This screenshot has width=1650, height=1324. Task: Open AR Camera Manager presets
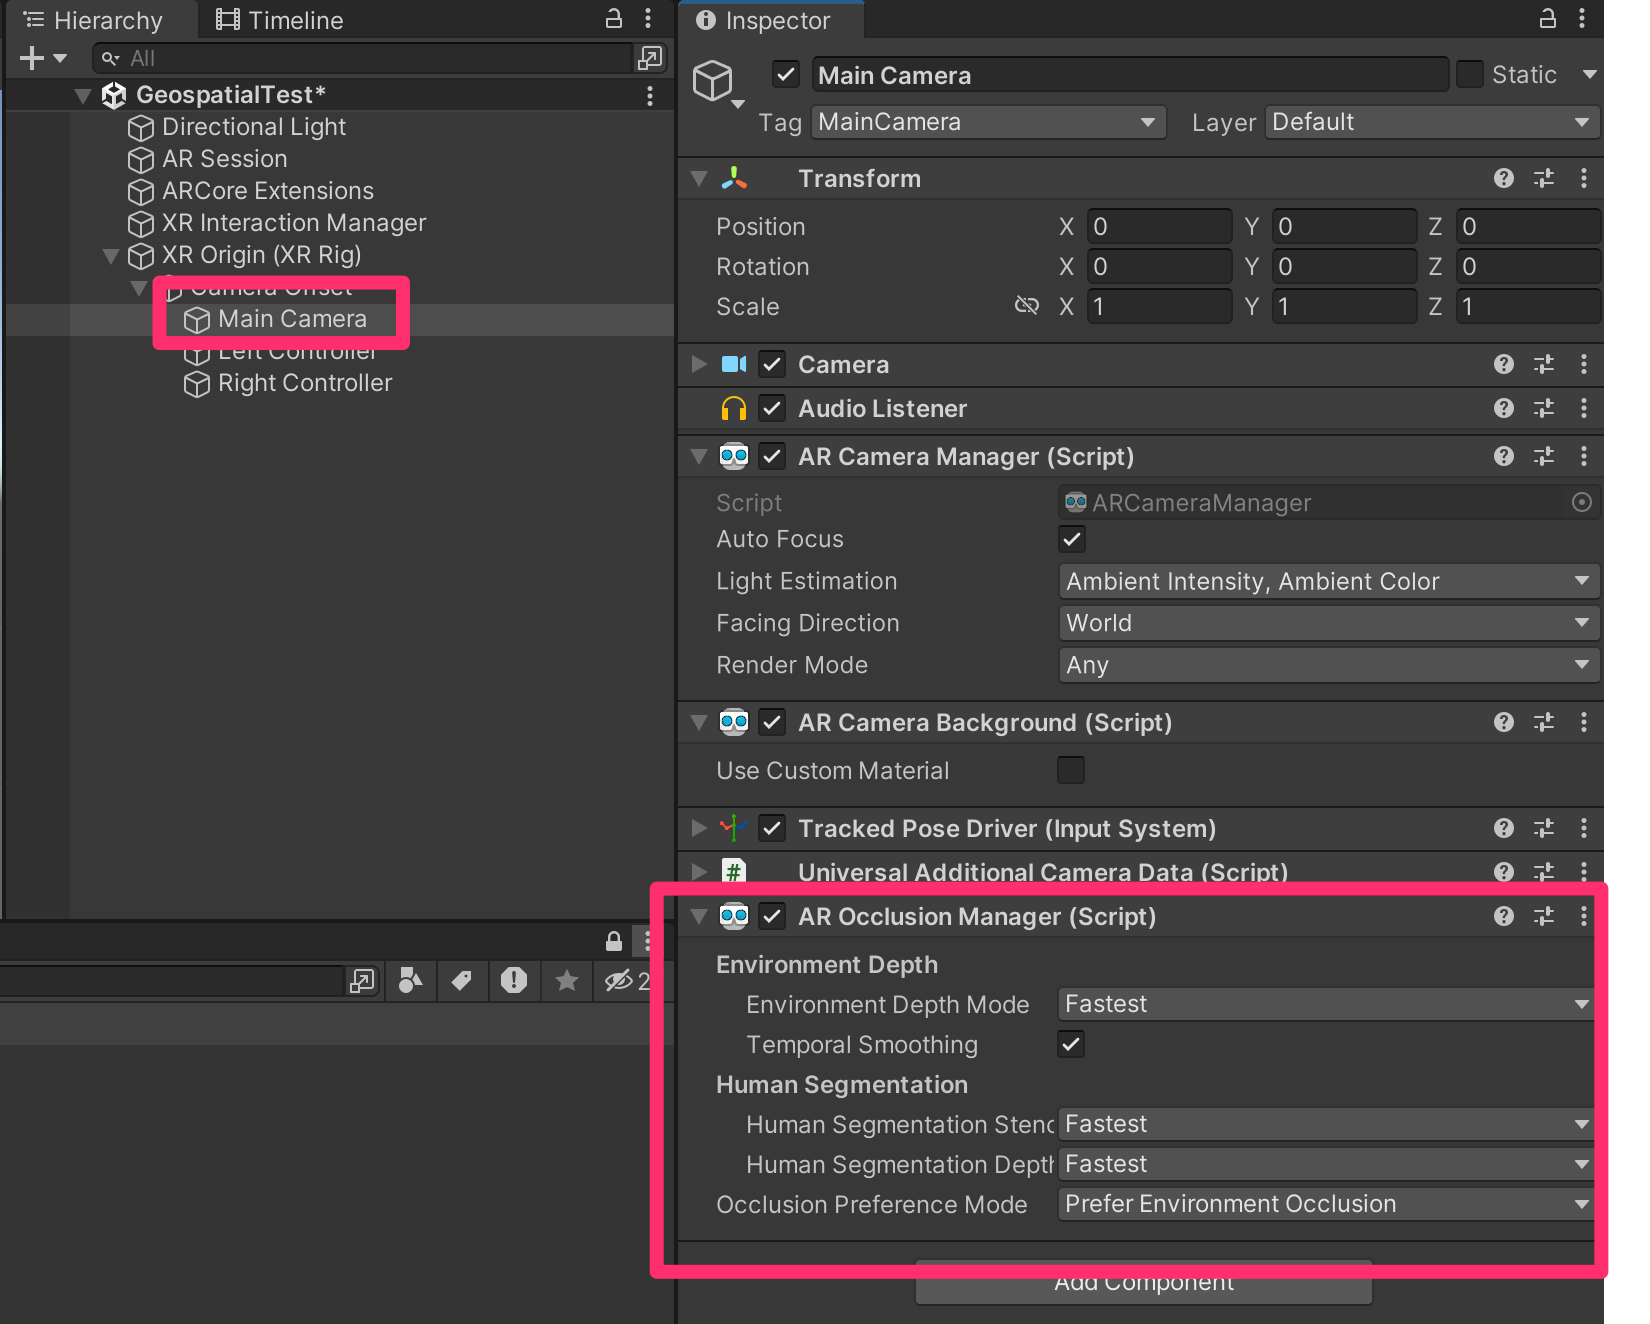[1544, 456]
